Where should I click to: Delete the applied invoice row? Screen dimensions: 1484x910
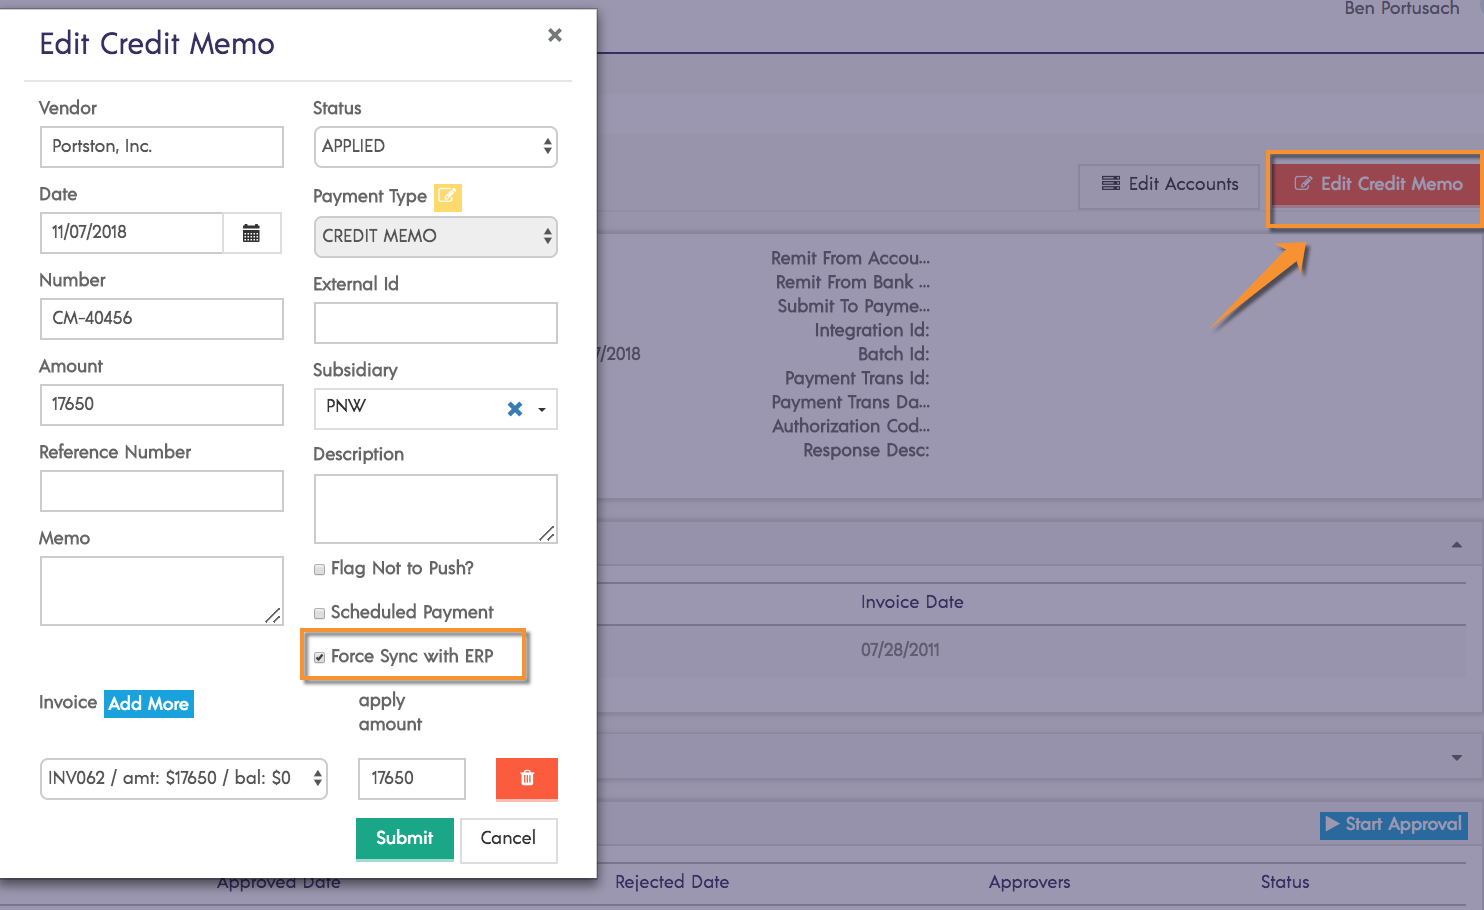click(527, 778)
